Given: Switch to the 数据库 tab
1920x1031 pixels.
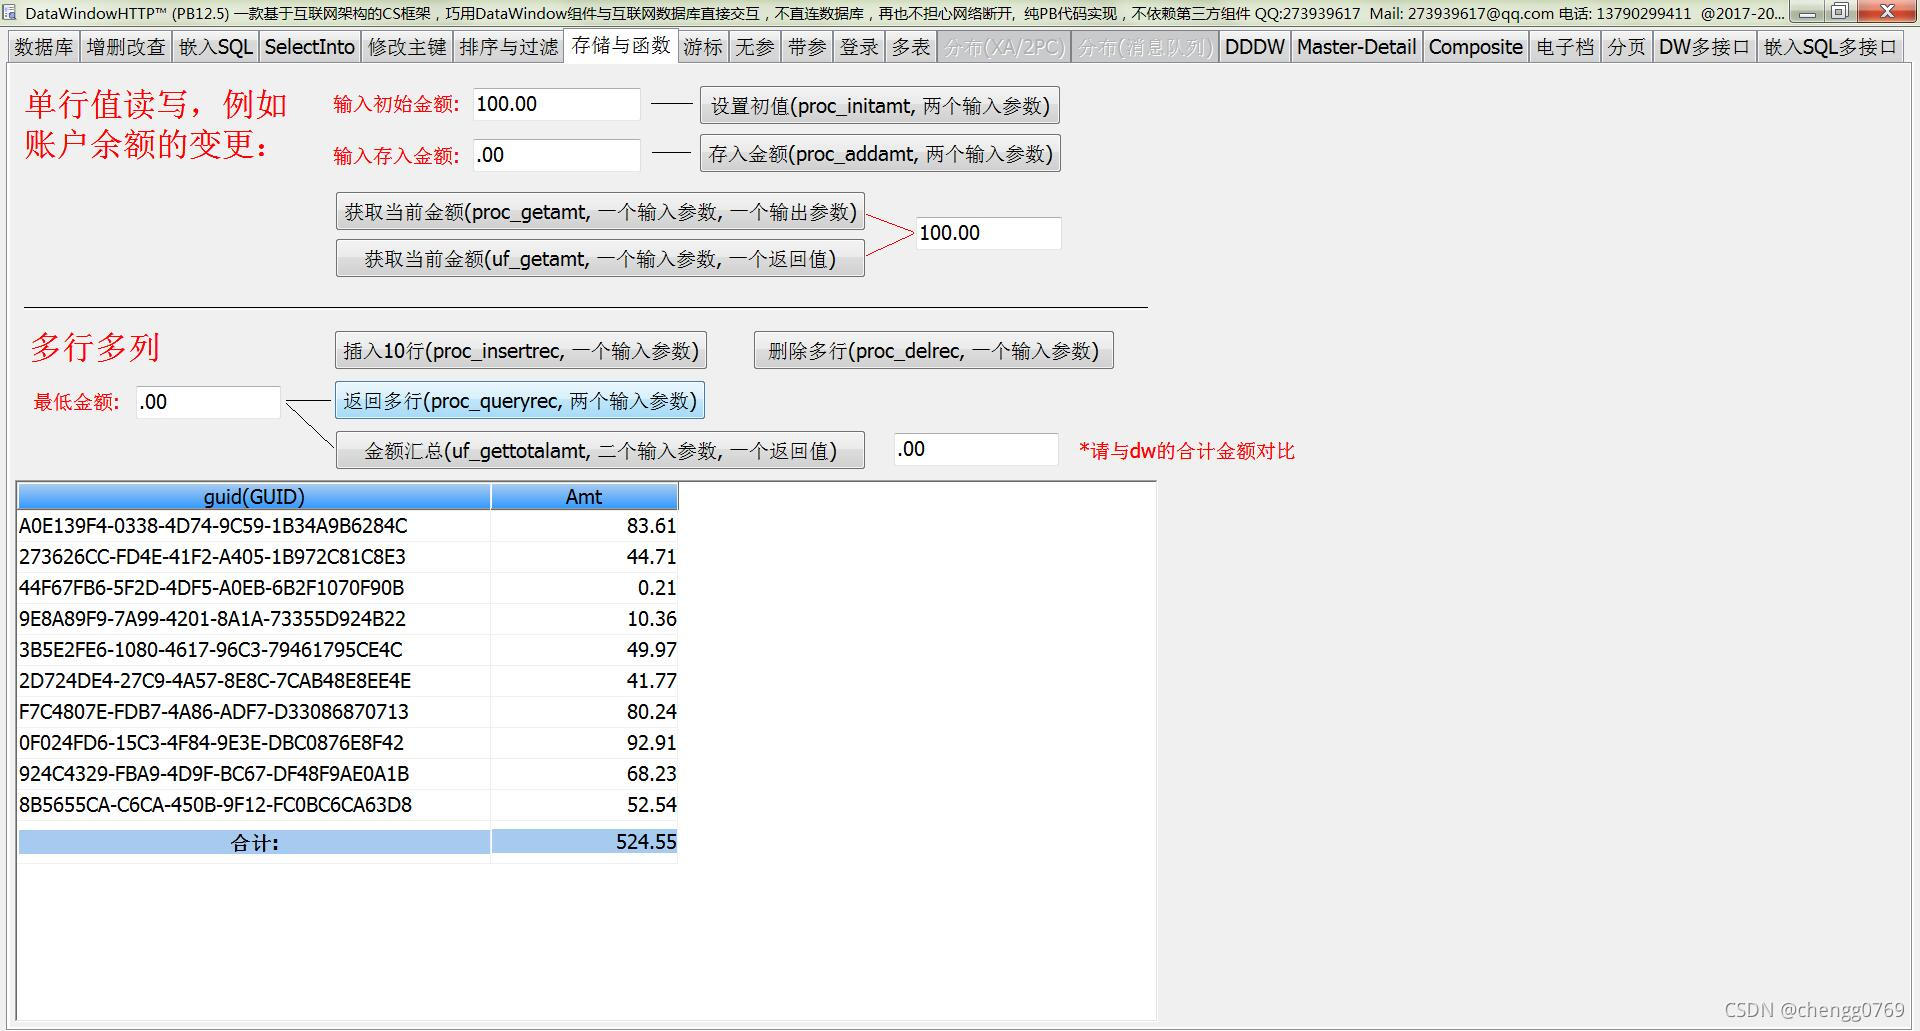Looking at the screenshot, I should point(44,47).
